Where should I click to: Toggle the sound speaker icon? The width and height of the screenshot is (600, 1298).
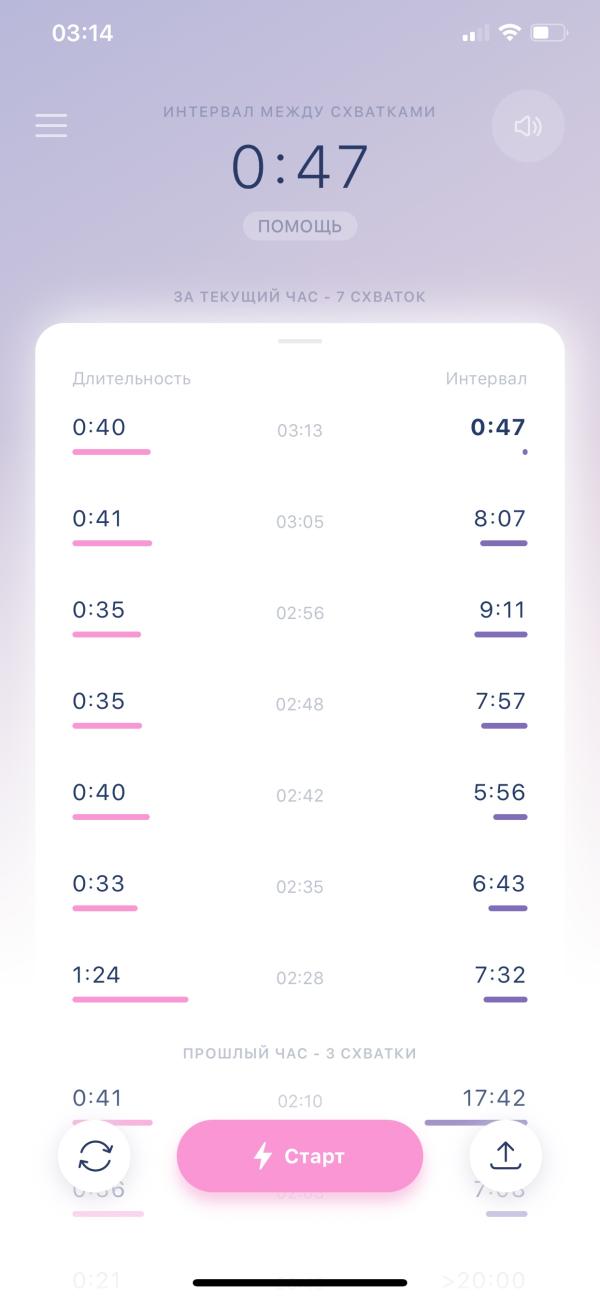(528, 126)
